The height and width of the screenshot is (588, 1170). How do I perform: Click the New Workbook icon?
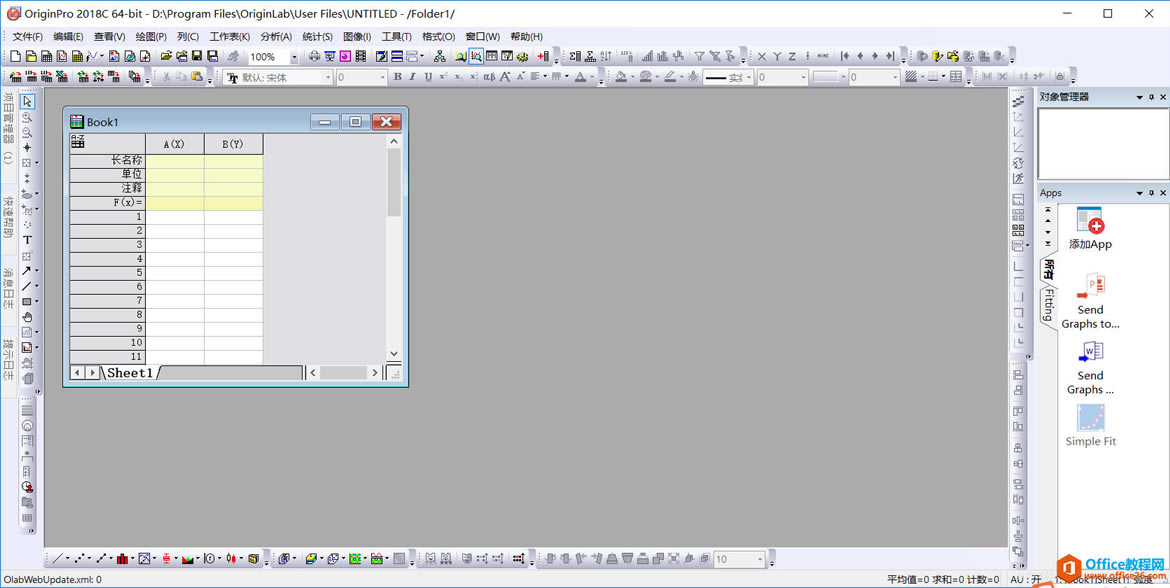46,56
